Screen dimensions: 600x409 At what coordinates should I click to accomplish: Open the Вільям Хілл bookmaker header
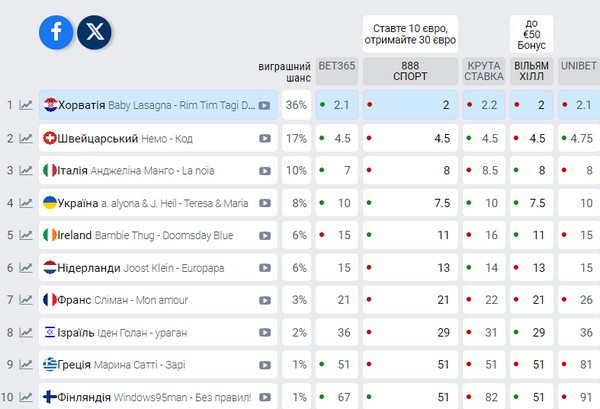click(532, 71)
